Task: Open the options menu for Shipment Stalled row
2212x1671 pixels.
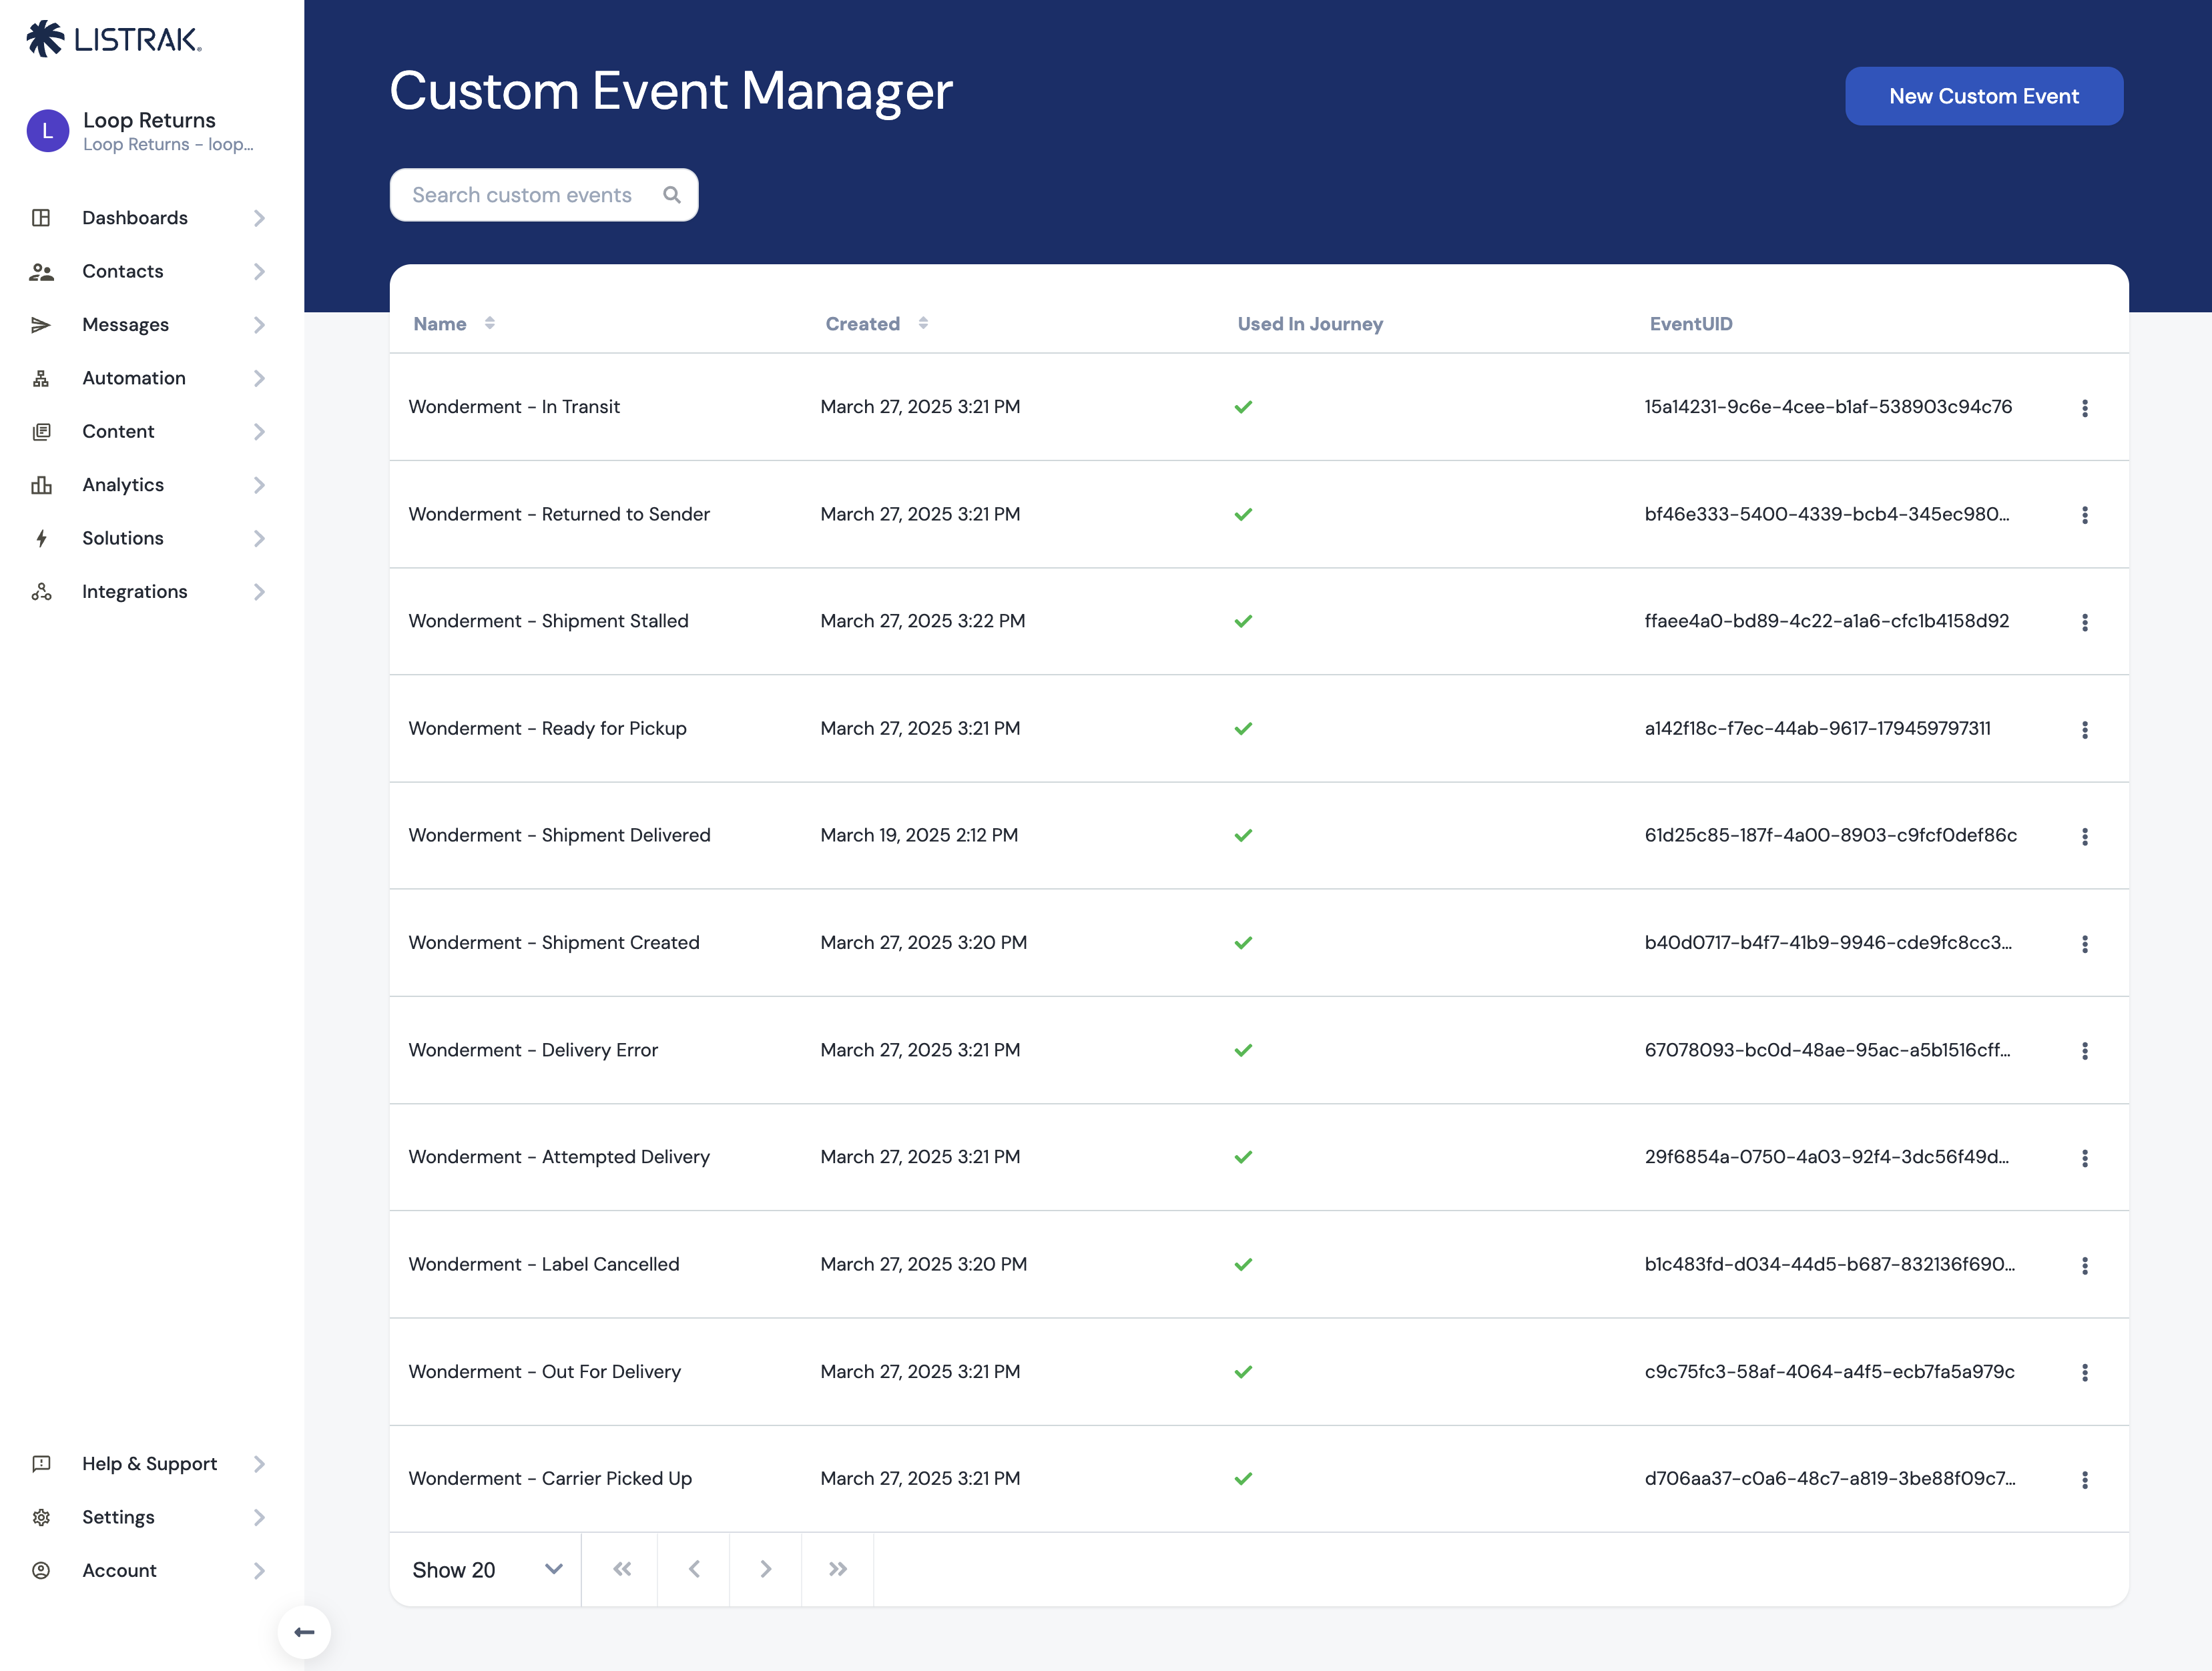Action: point(2085,622)
